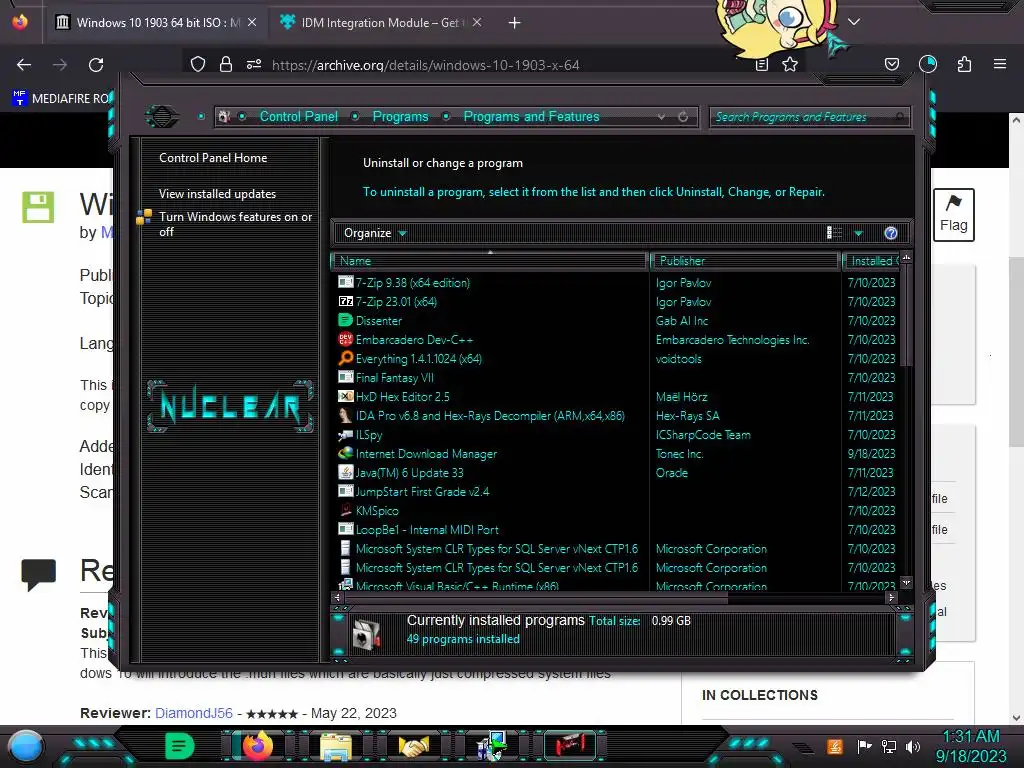The width and height of the screenshot is (1024, 768).
Task: Switch to IDM Integration Module tab
Action: pyautogui.click(x=380, y=23)
